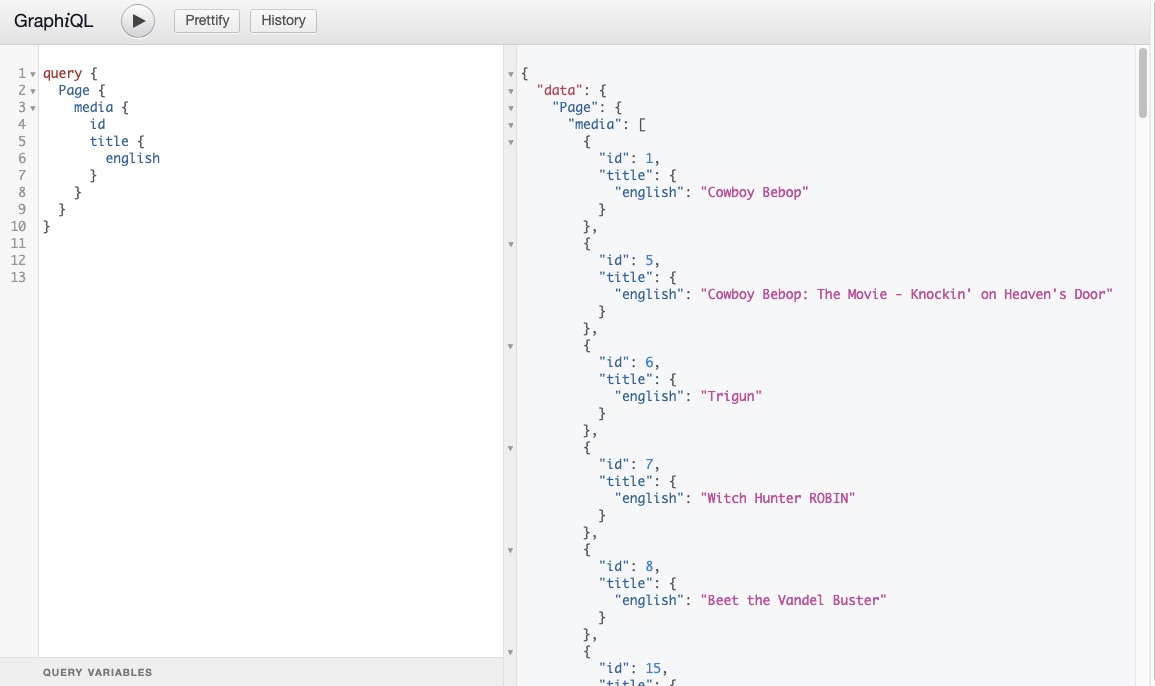The image size is (1155, 686).
Task: Click the "data" key in the result
Action: [560, 90]
